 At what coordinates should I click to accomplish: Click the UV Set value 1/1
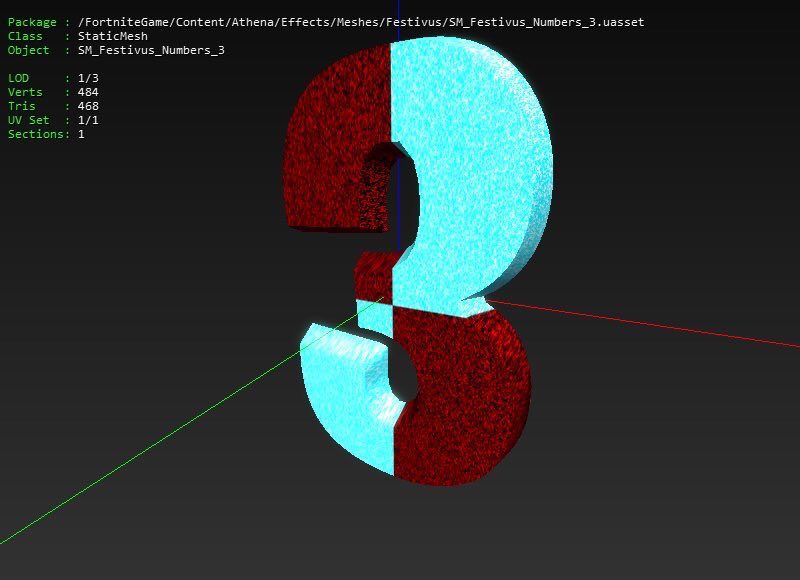(x=88, y=120)
